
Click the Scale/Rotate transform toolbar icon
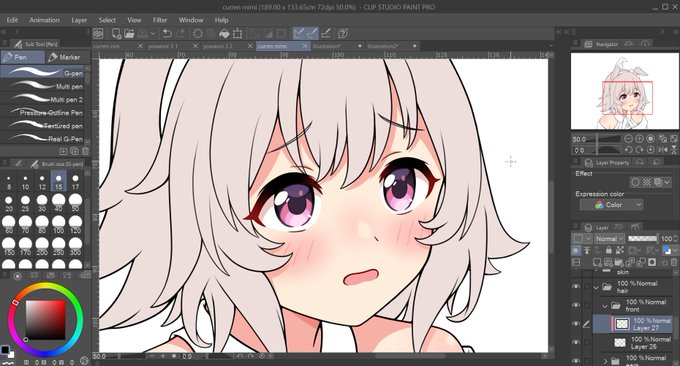coord(237,33)
